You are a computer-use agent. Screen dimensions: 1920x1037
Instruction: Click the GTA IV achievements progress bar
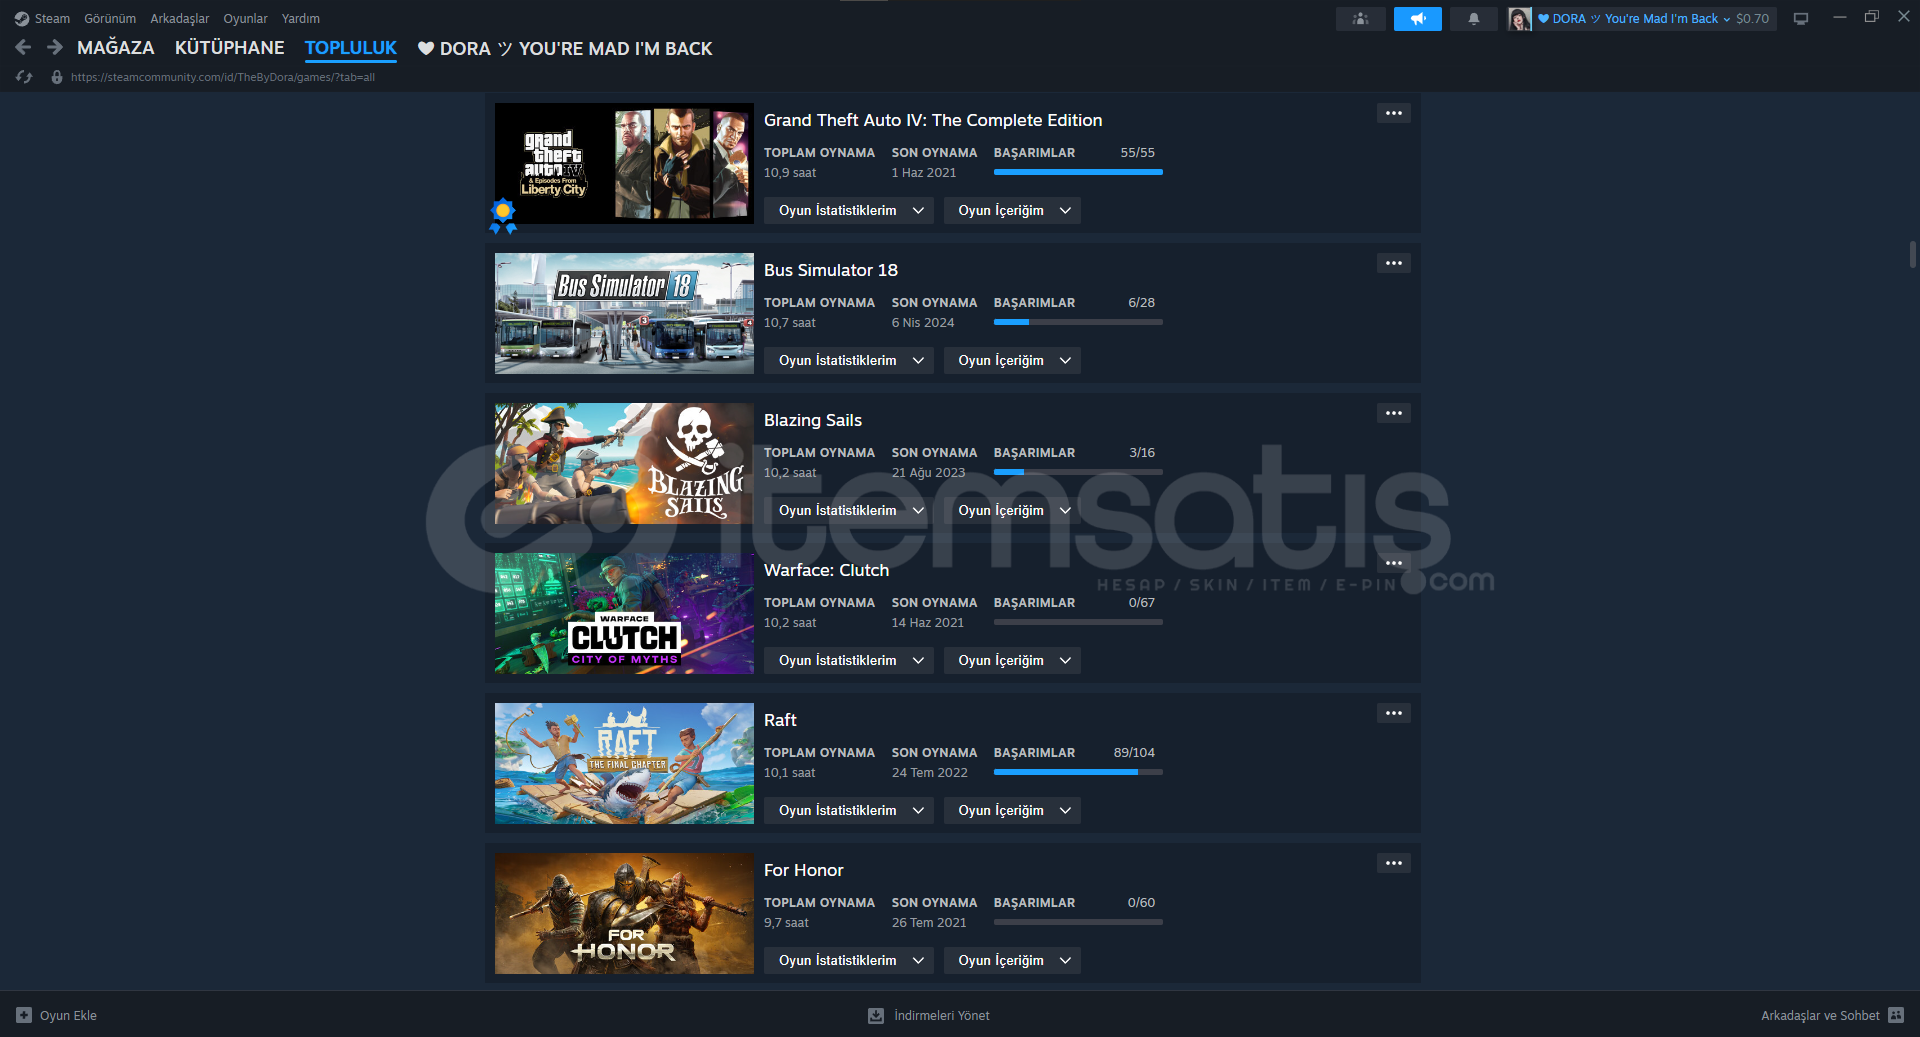1078,172
